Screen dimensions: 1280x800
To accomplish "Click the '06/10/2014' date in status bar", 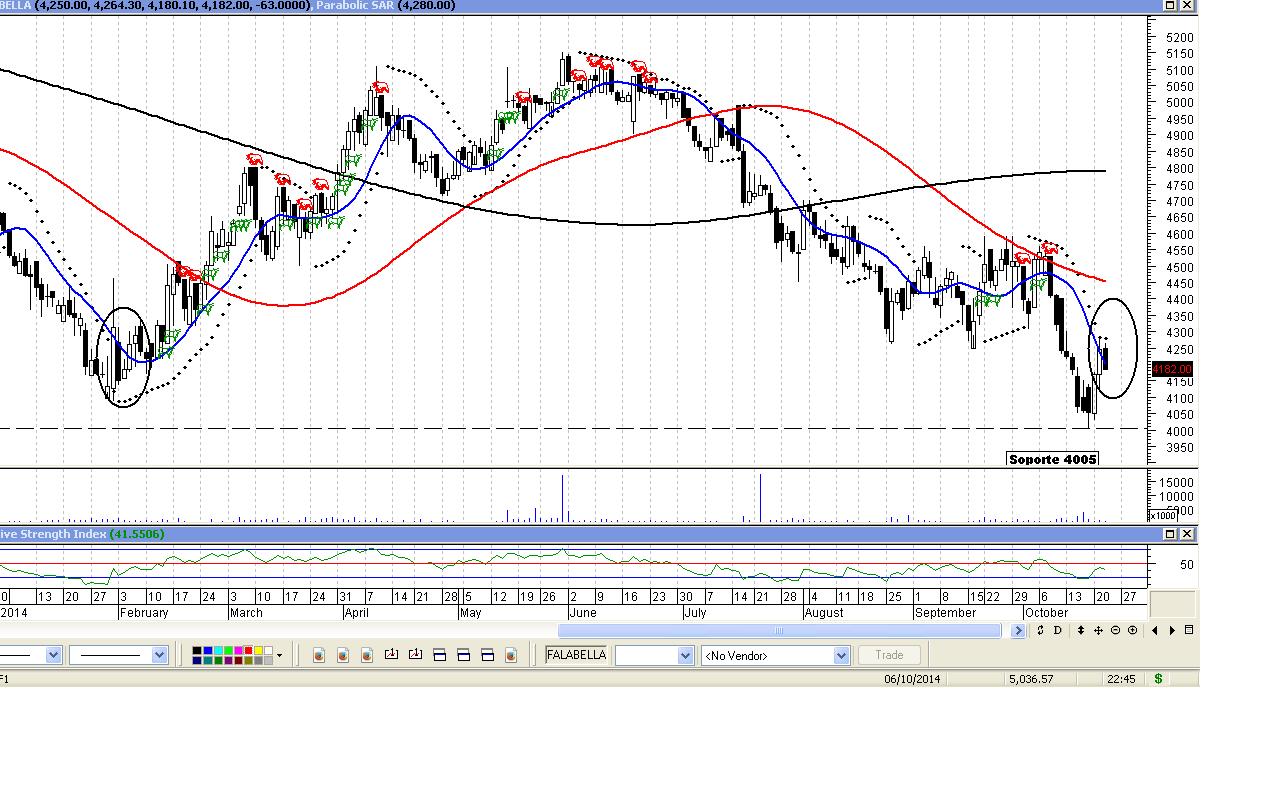I will point(912,679).
